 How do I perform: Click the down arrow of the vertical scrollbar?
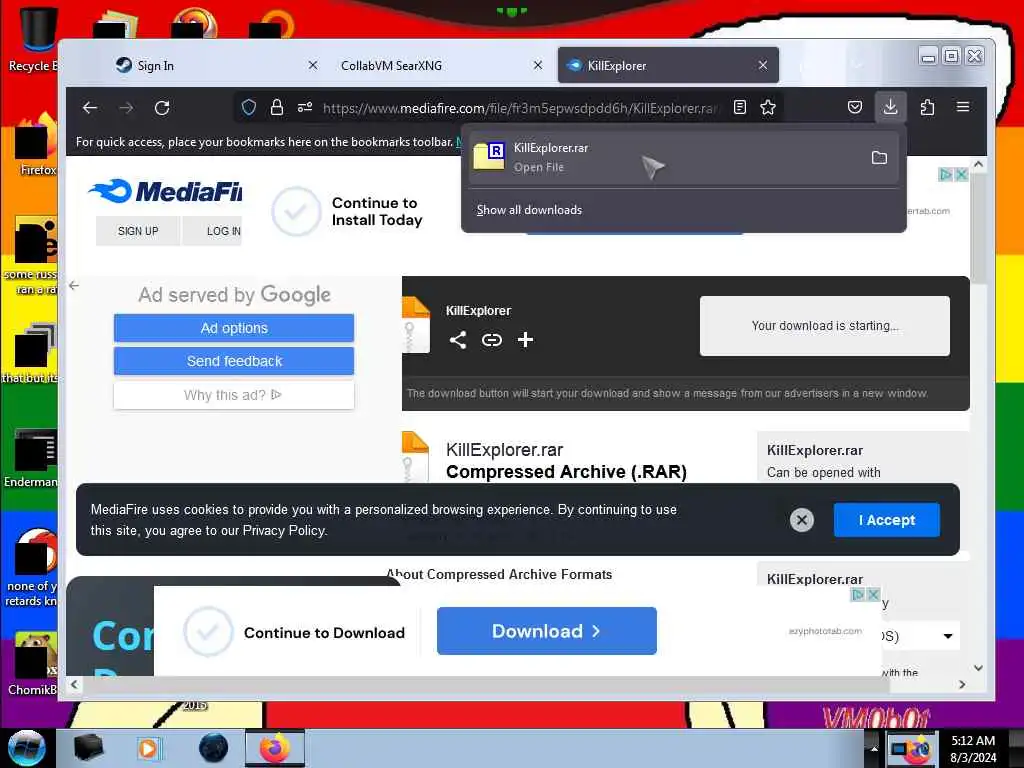(978, 667)
